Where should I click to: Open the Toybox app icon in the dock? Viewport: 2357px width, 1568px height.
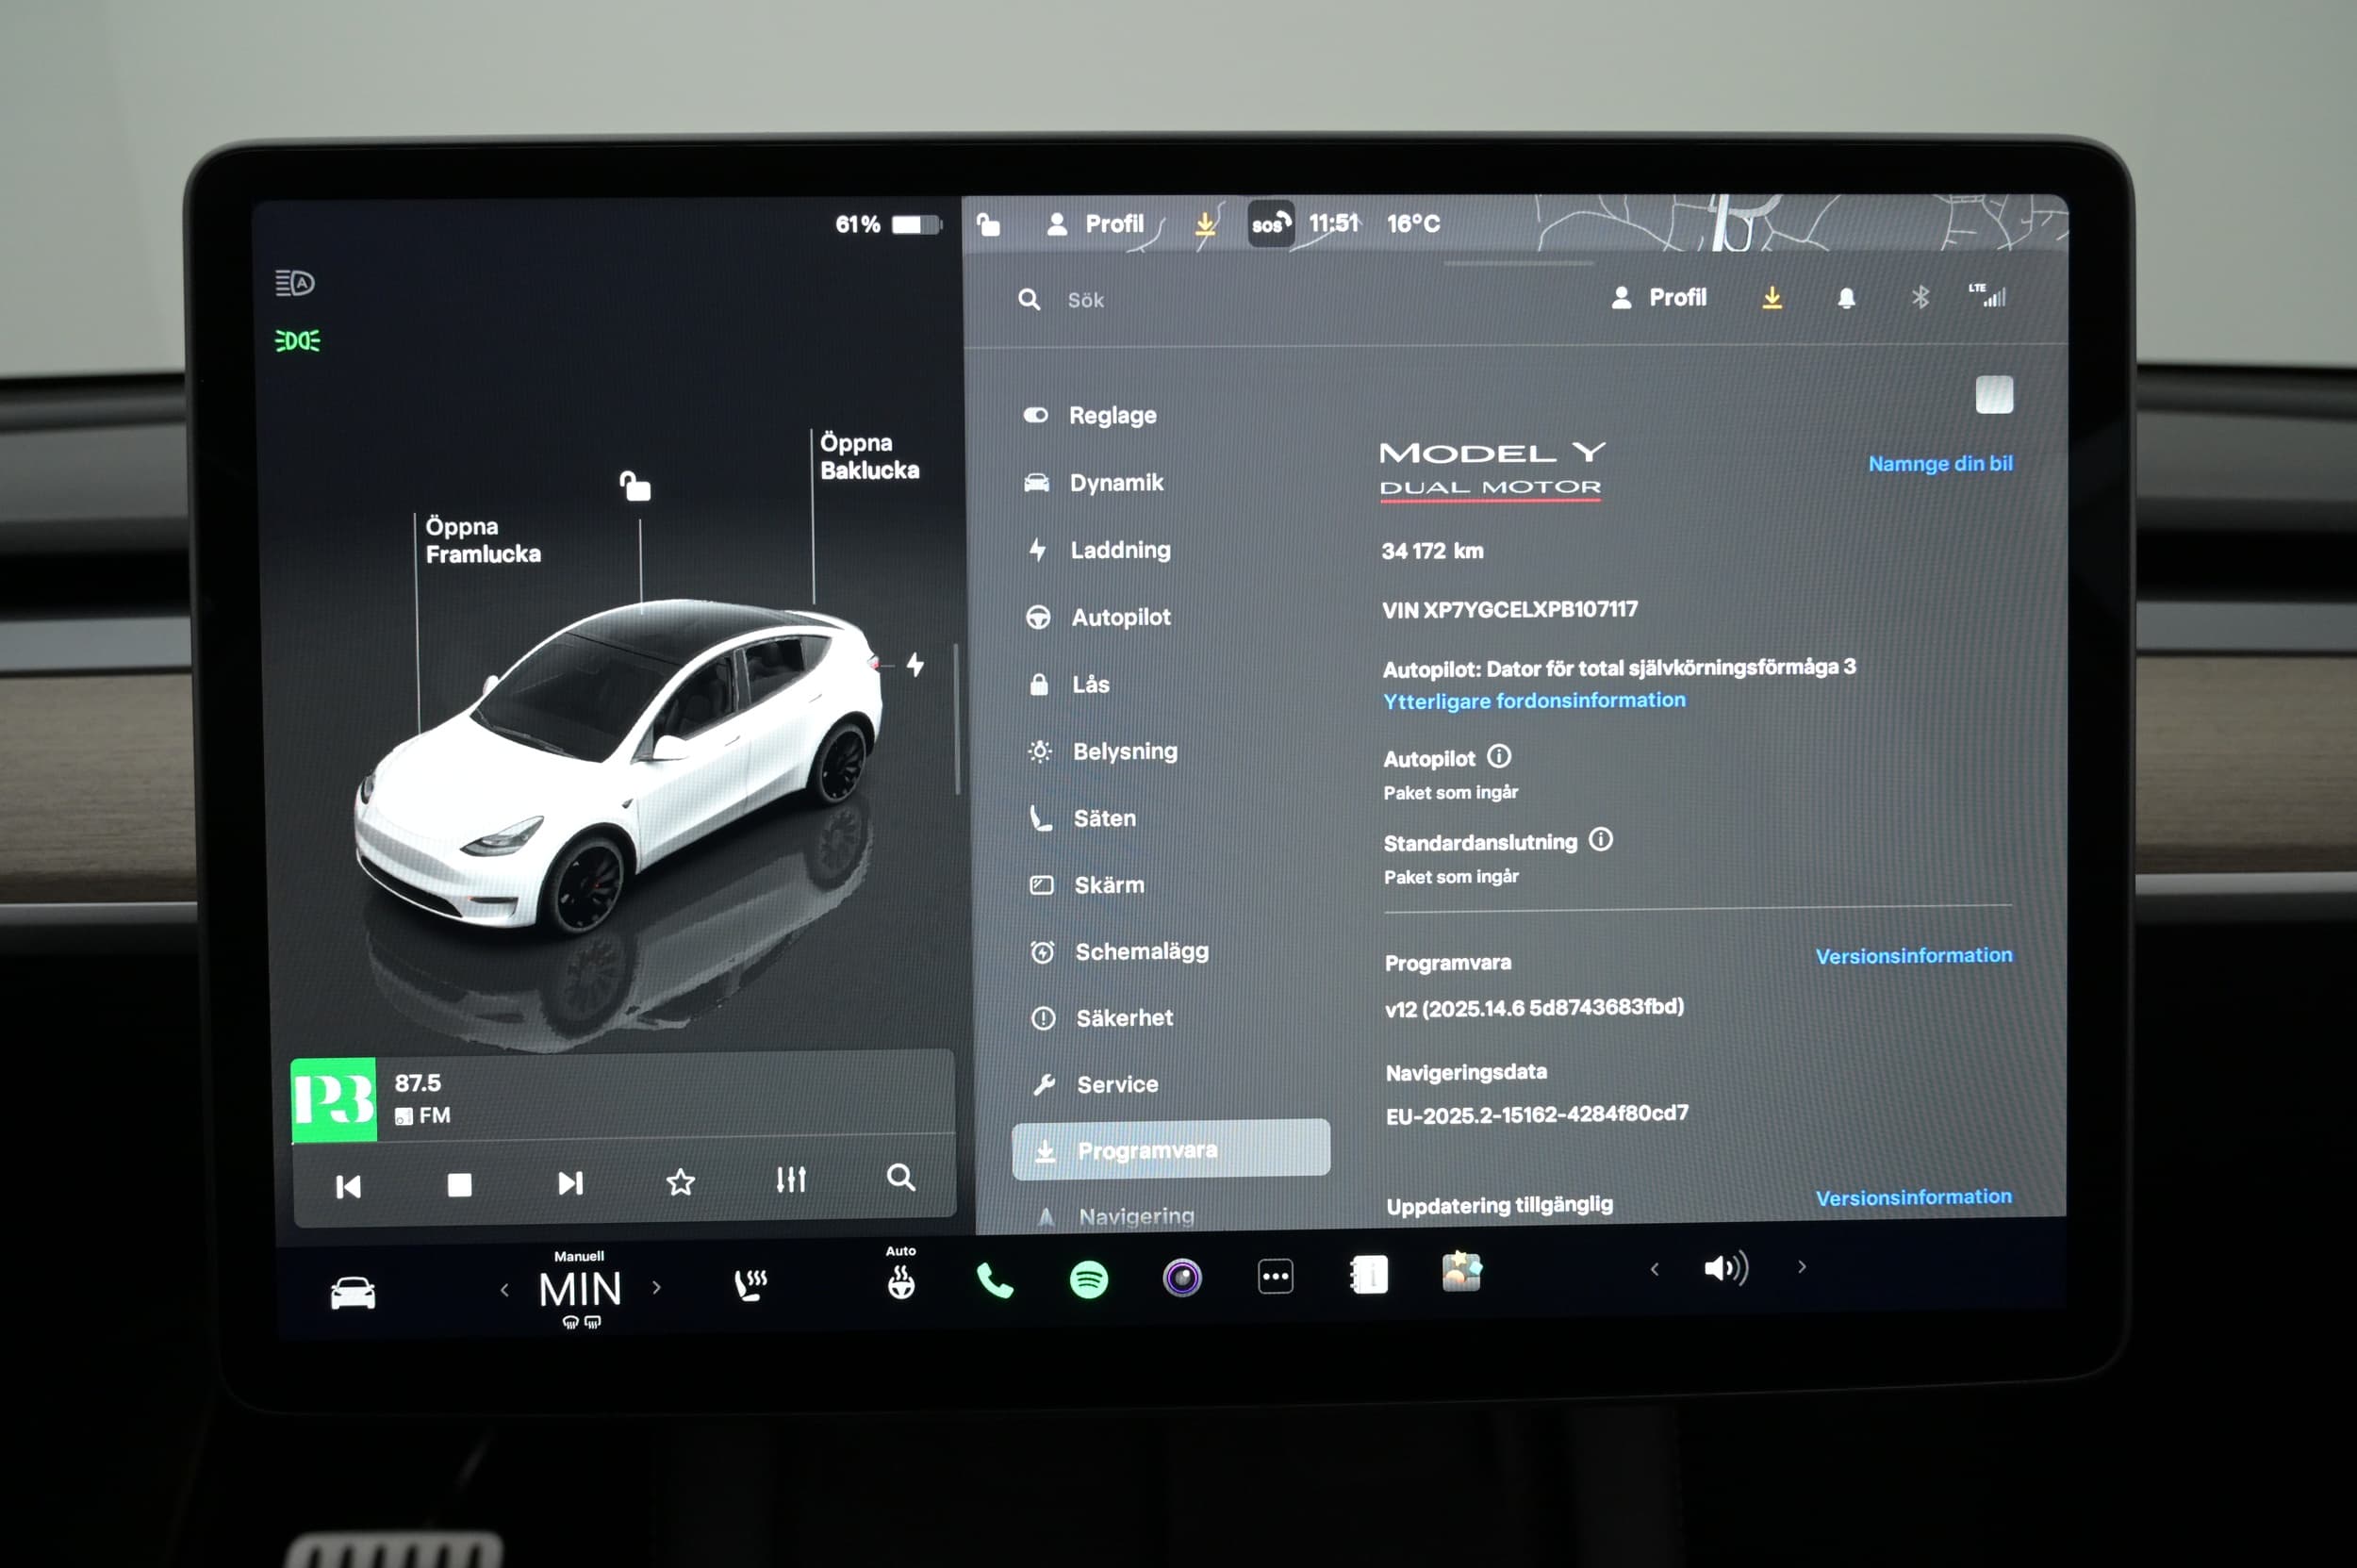pyautogui.click(x=1461, y=1272)
